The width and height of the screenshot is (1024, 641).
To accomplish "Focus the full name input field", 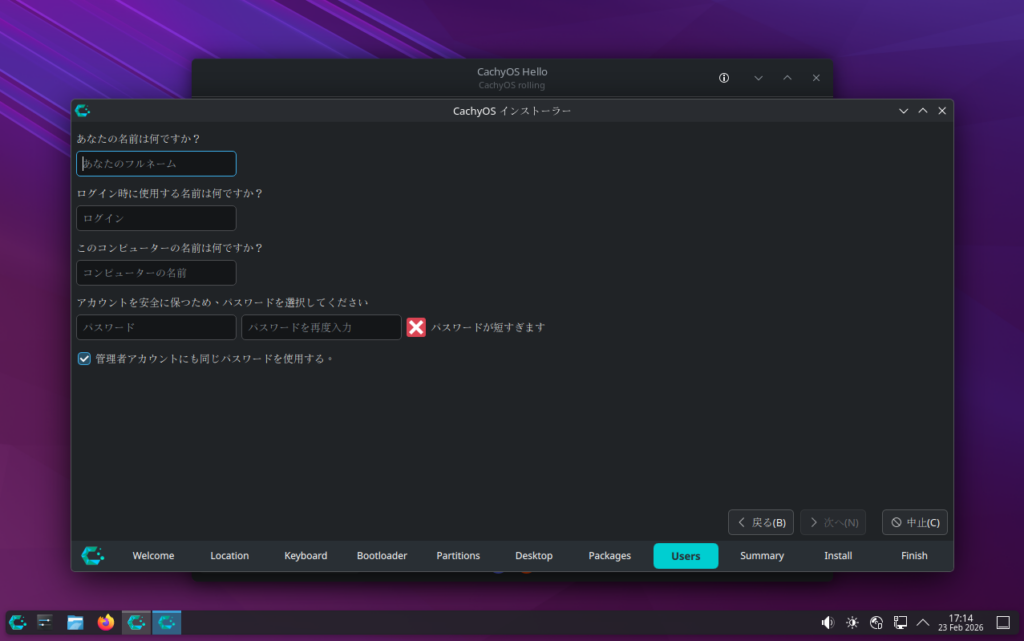I will click(156, 163).
